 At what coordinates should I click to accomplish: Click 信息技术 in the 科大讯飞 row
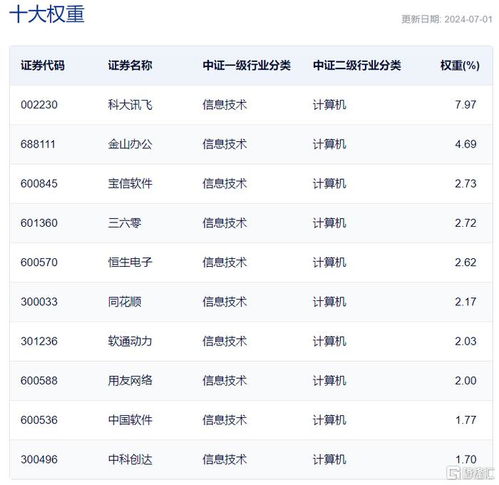point(225,105)
